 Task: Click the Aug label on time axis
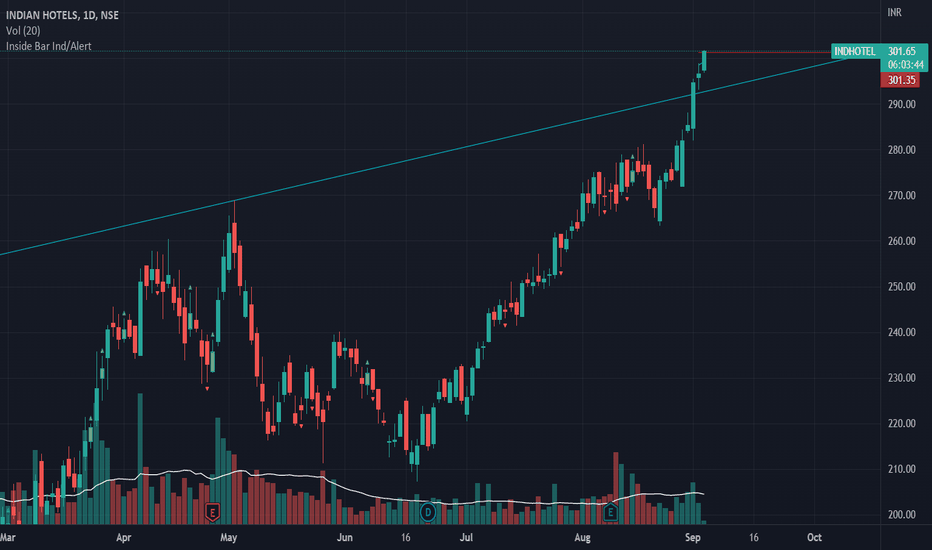click(x=582, y=538)
